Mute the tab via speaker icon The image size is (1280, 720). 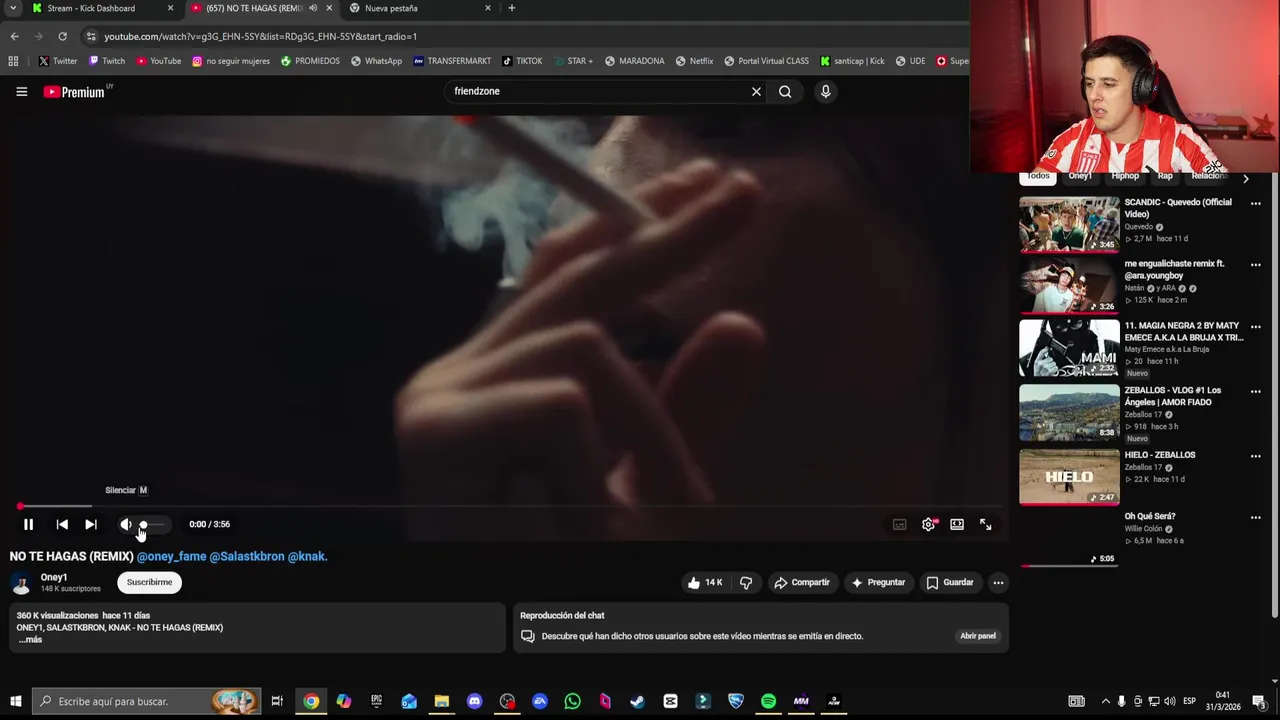pos(313,8)
